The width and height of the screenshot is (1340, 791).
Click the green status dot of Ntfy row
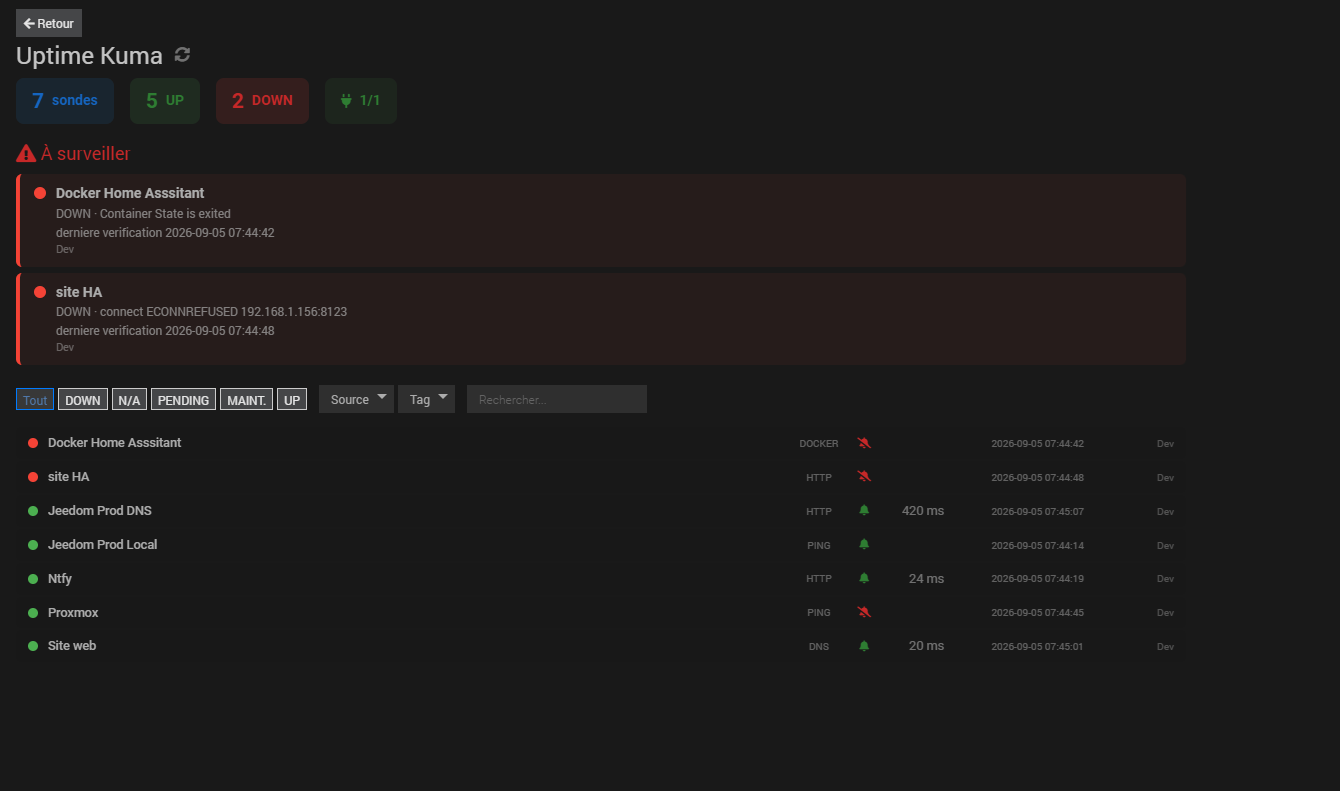tap(33, 579)
